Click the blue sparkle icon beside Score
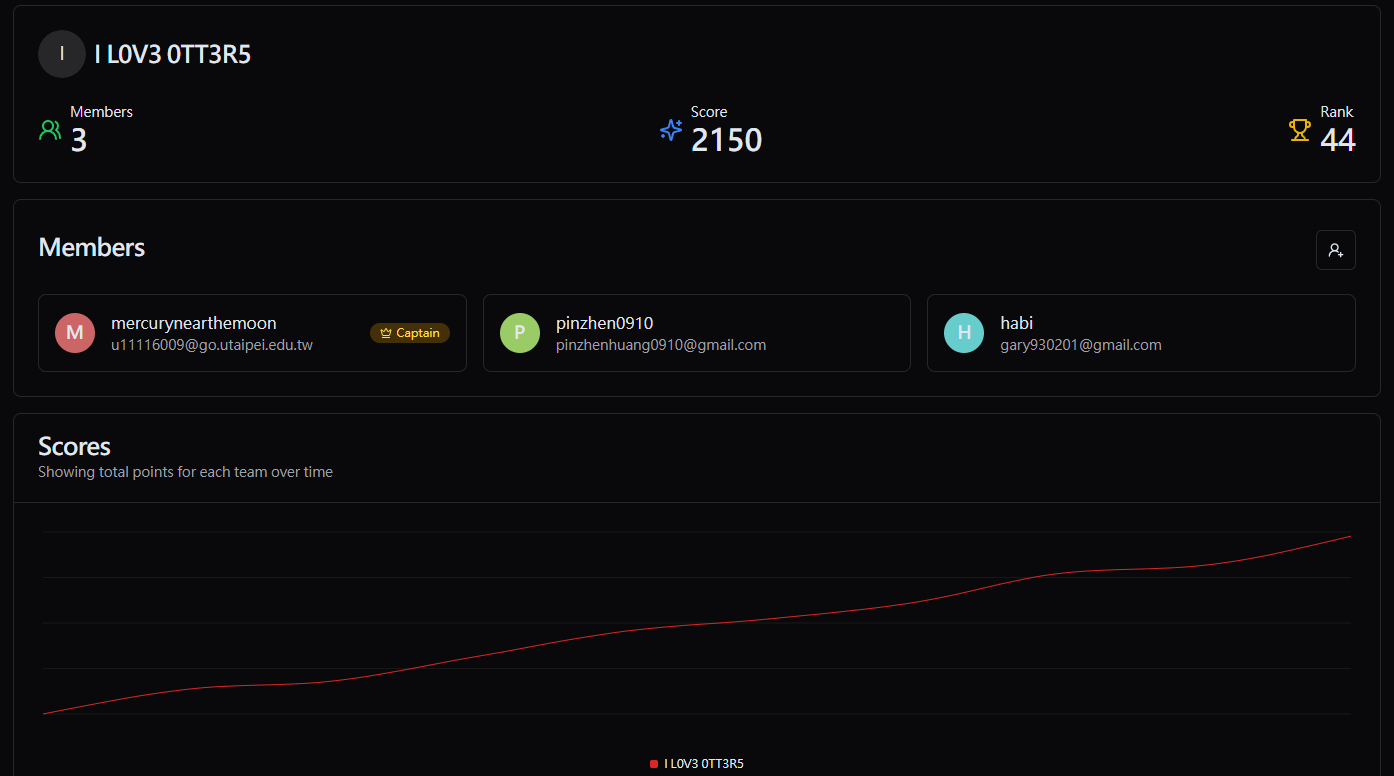Screen dimensions: 1394x776 (x=671, y=130)
